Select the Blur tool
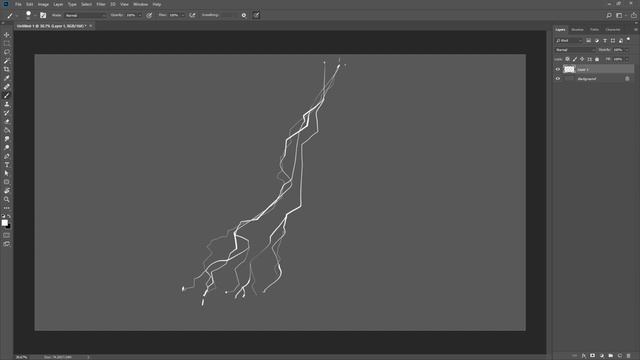The height and width of the screenshot is (360, 640). point(7,139)
